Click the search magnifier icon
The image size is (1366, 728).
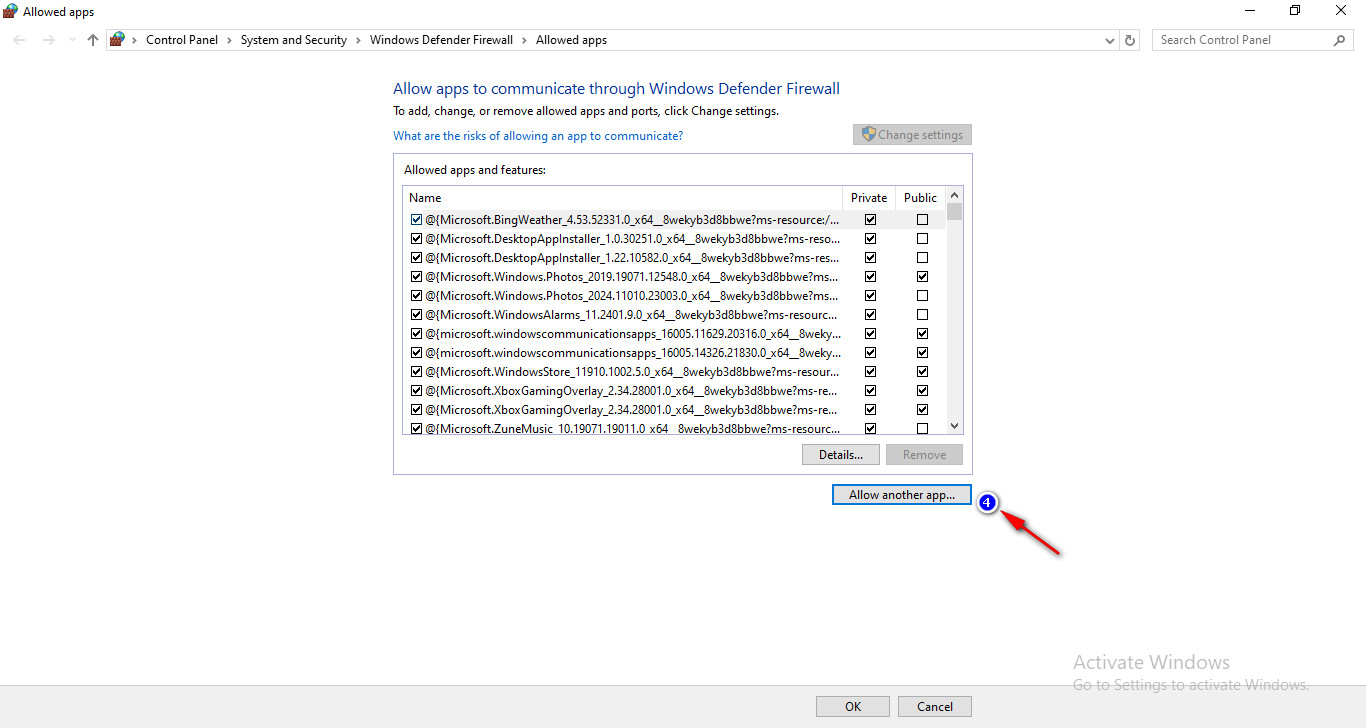pyautogui.click(x=1340, y=40)
